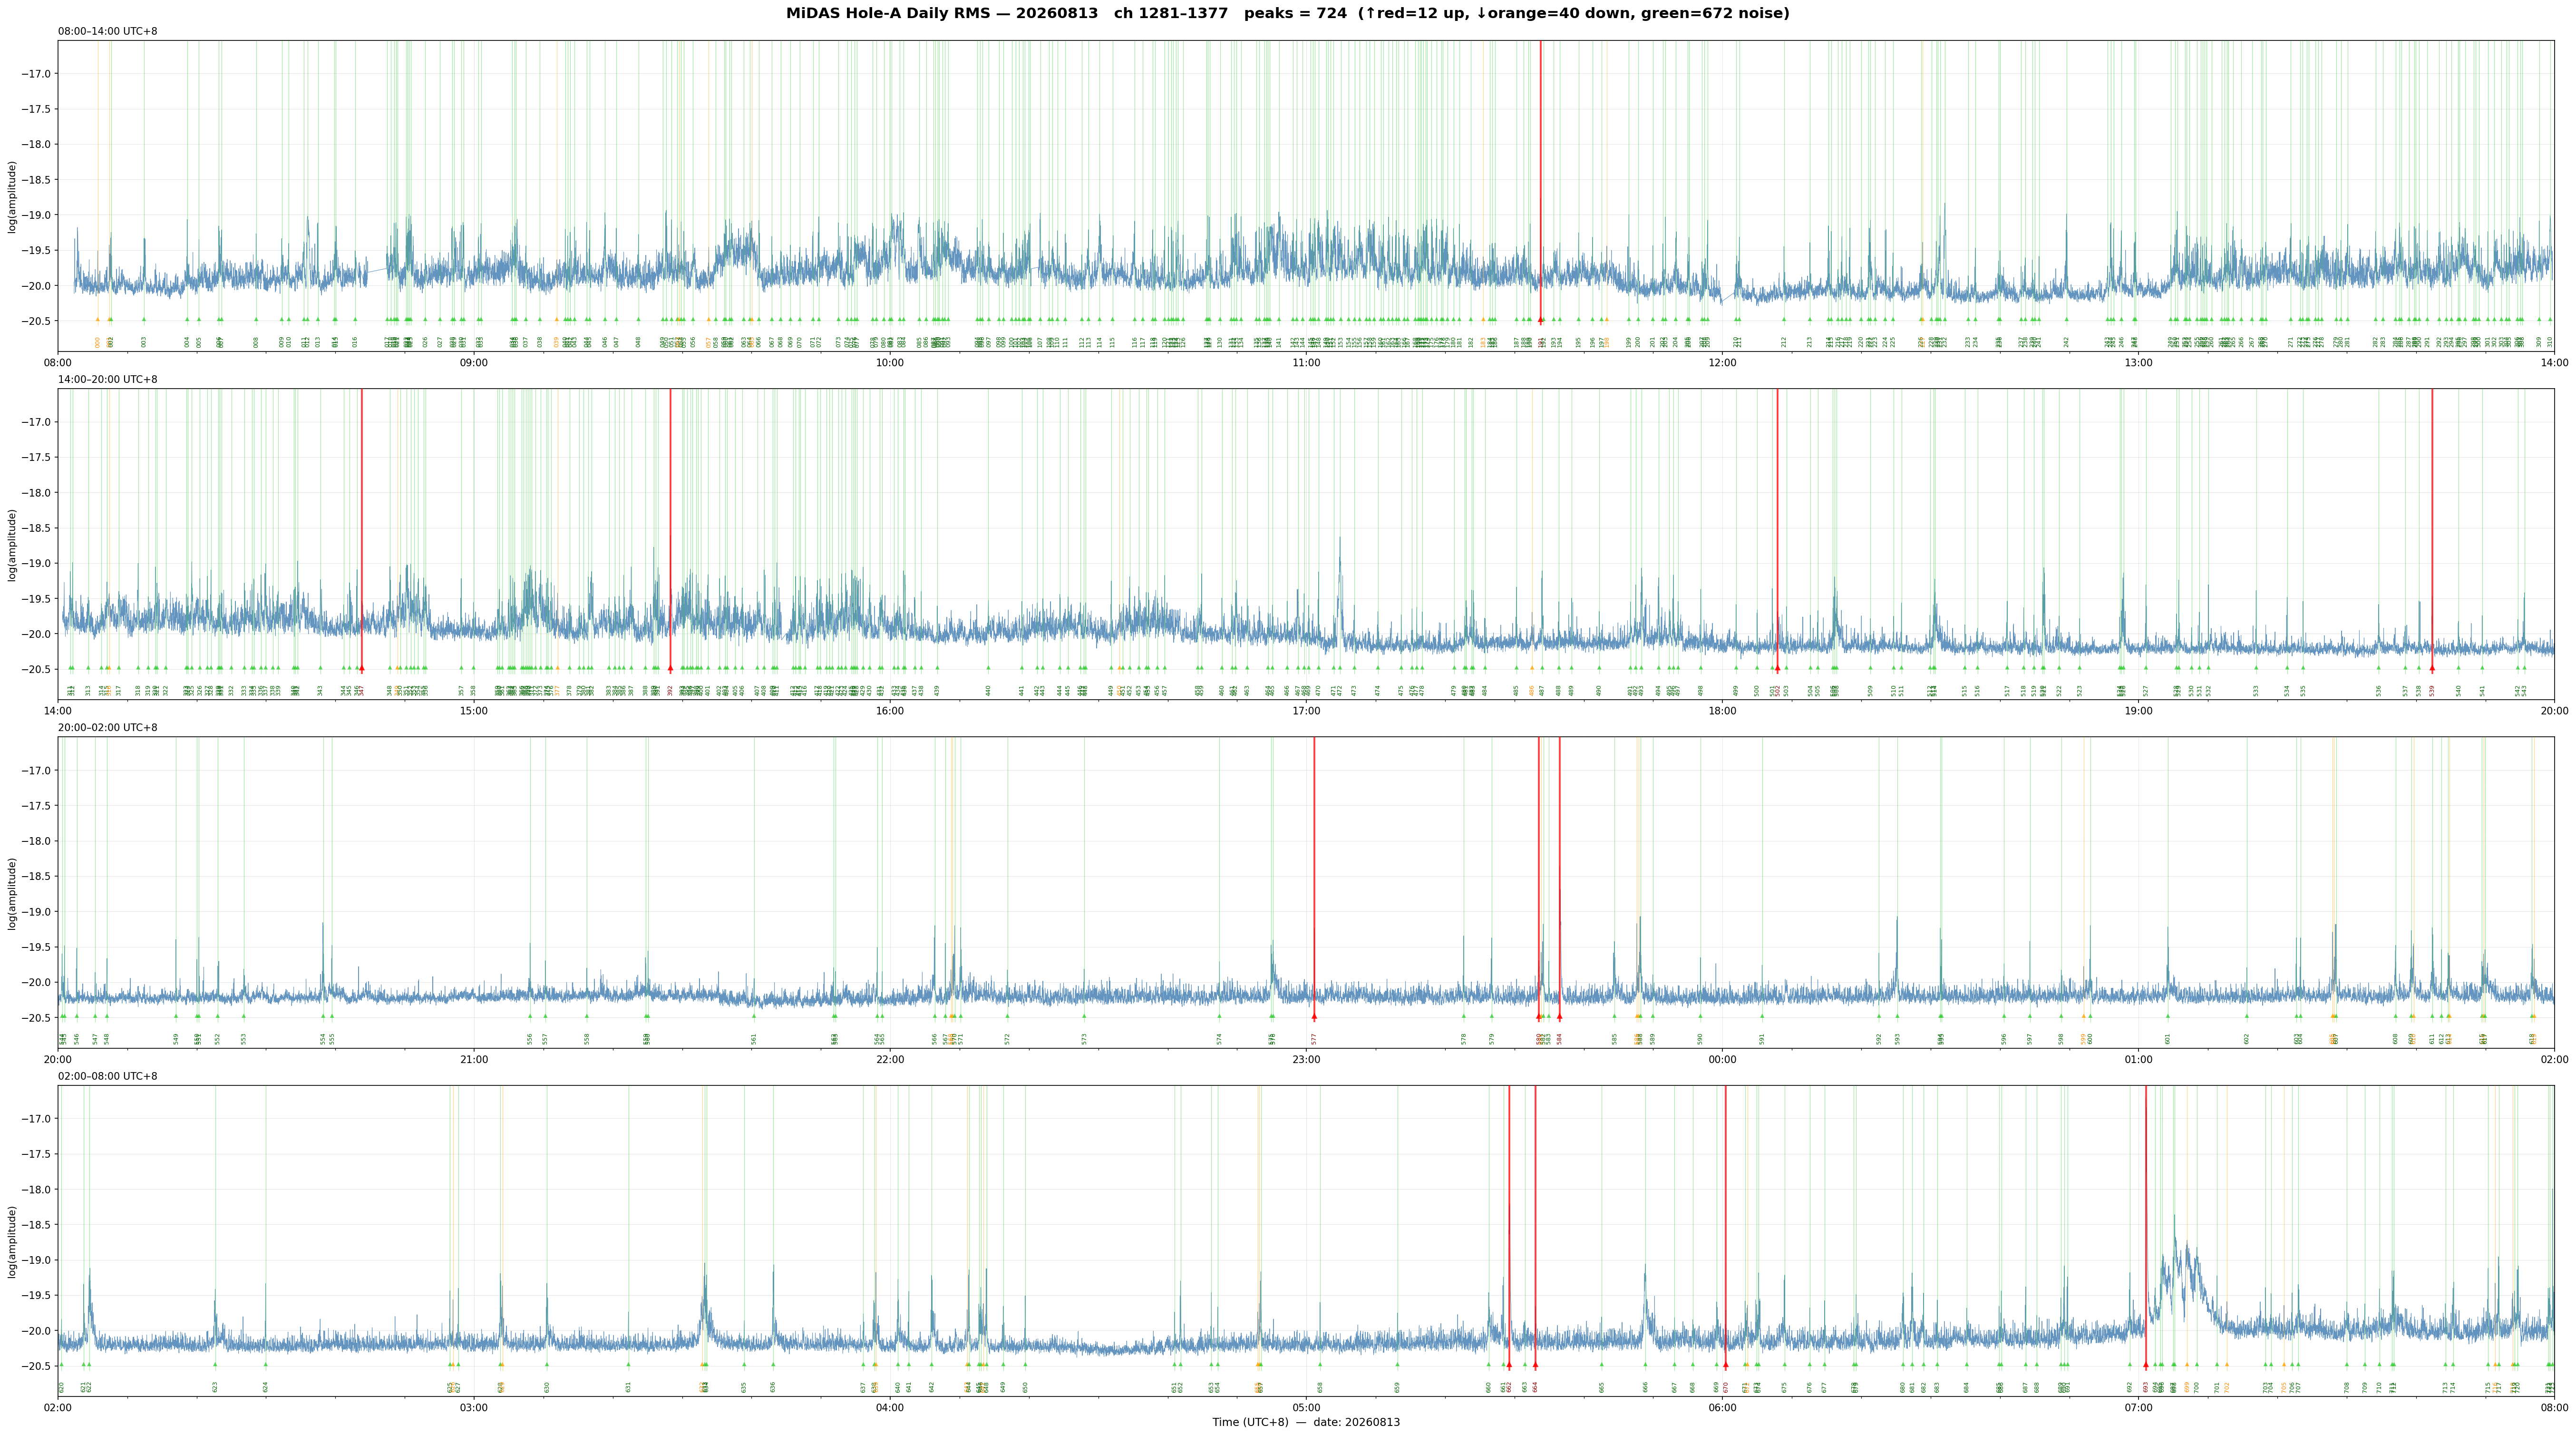Click the log(amplitude) label of the 14:00–20:00 panel
2576x1435 pixels.
coord(12,545)
